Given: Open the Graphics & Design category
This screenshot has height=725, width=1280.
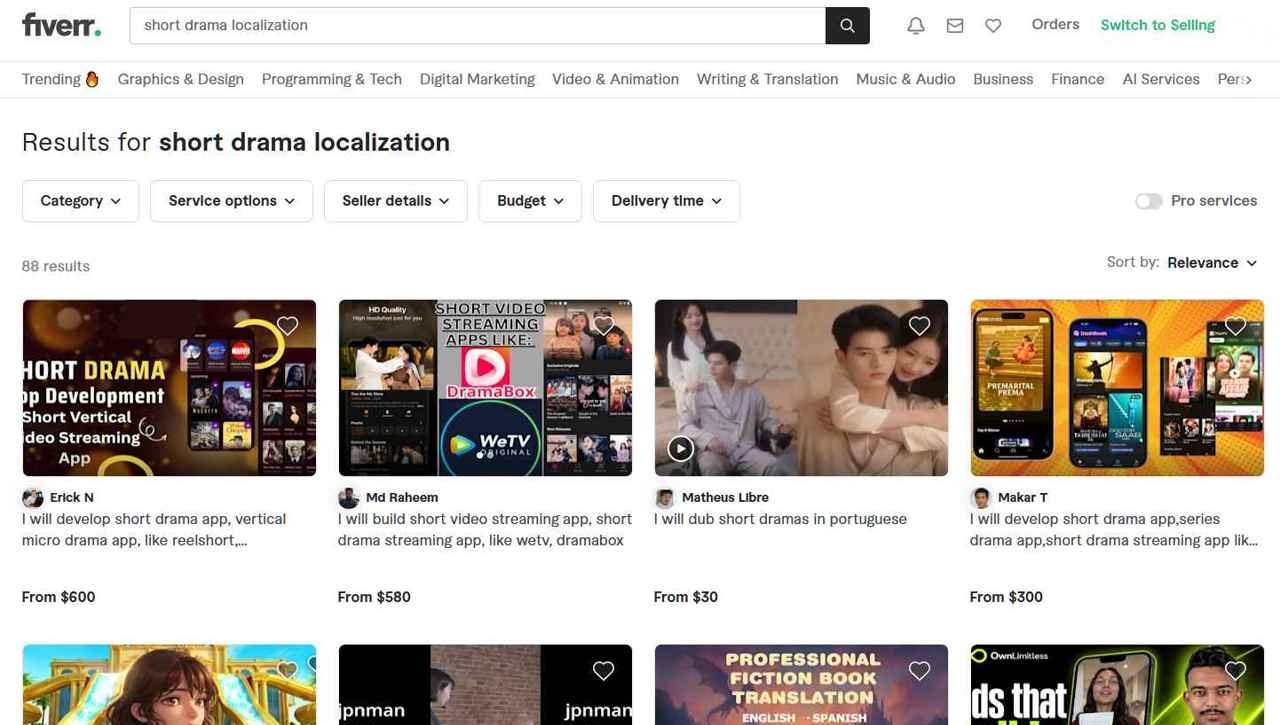Looking at the screenshot, I should click(x=181, y=79).
